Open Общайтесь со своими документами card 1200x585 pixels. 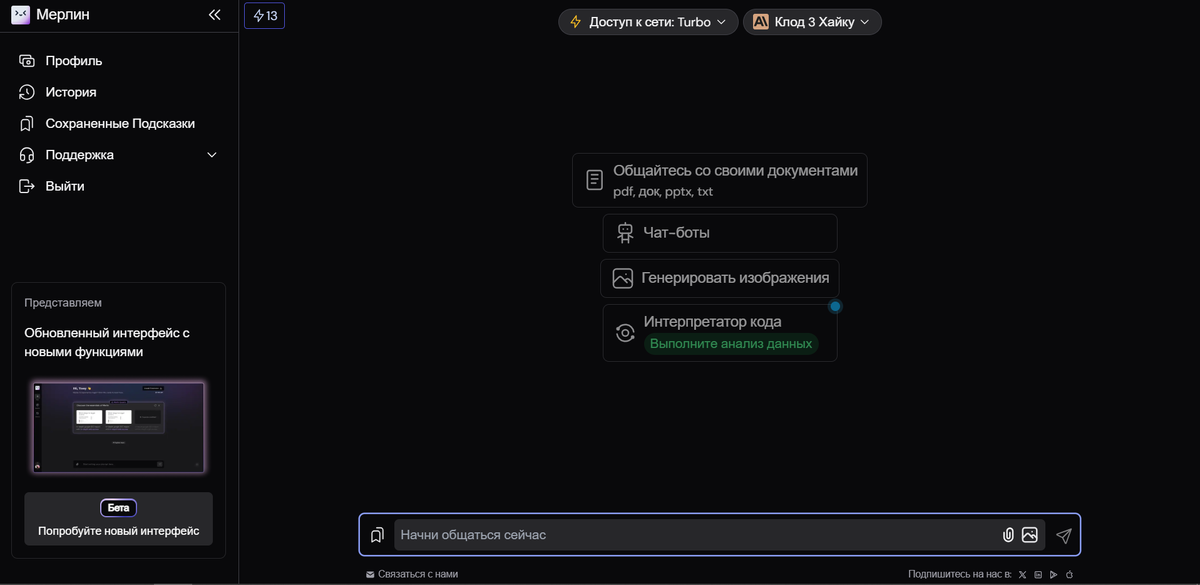[720, 180]
